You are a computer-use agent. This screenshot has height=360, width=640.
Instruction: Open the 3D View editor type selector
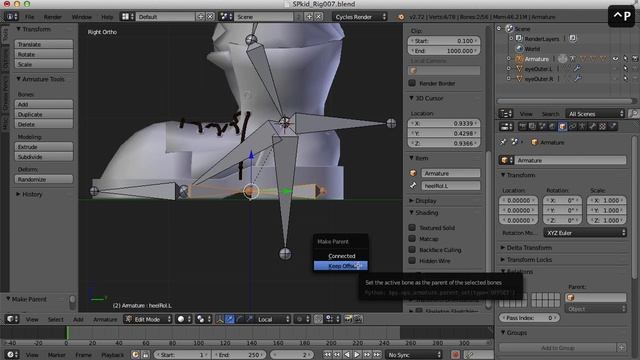[12, 319]
